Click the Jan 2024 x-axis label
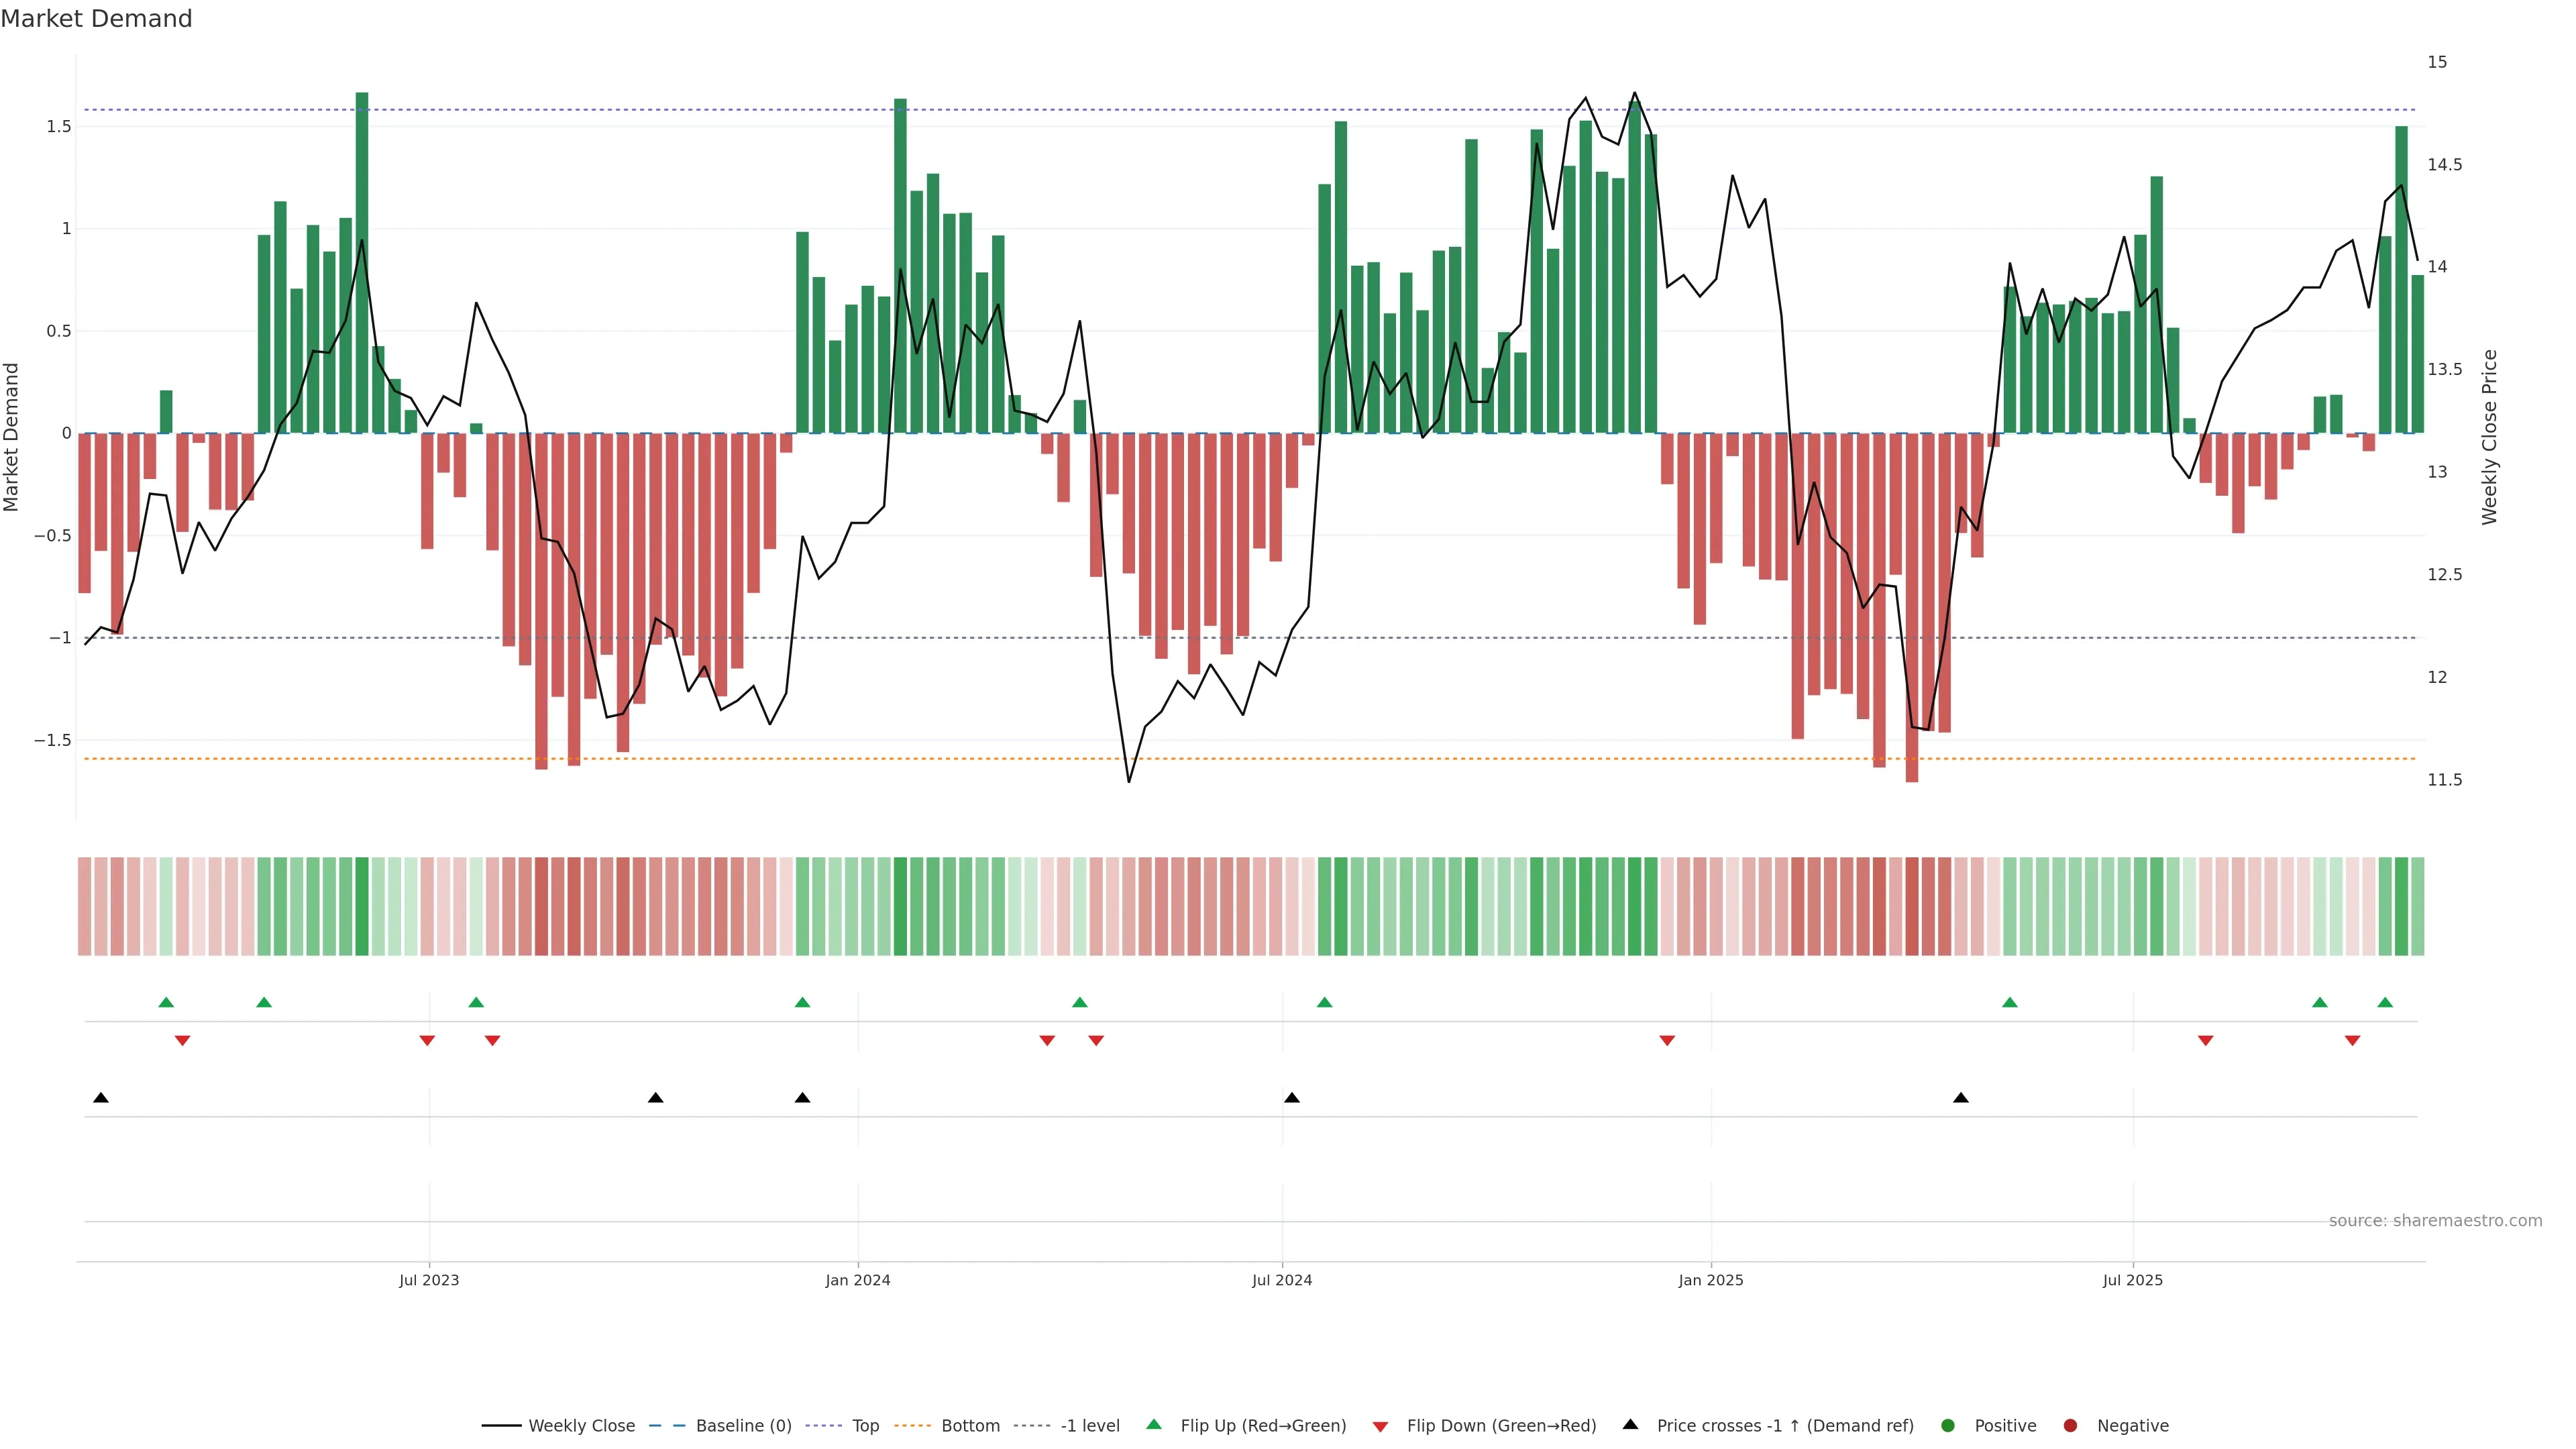The image size is (2576, 1449). [857, 1280]
